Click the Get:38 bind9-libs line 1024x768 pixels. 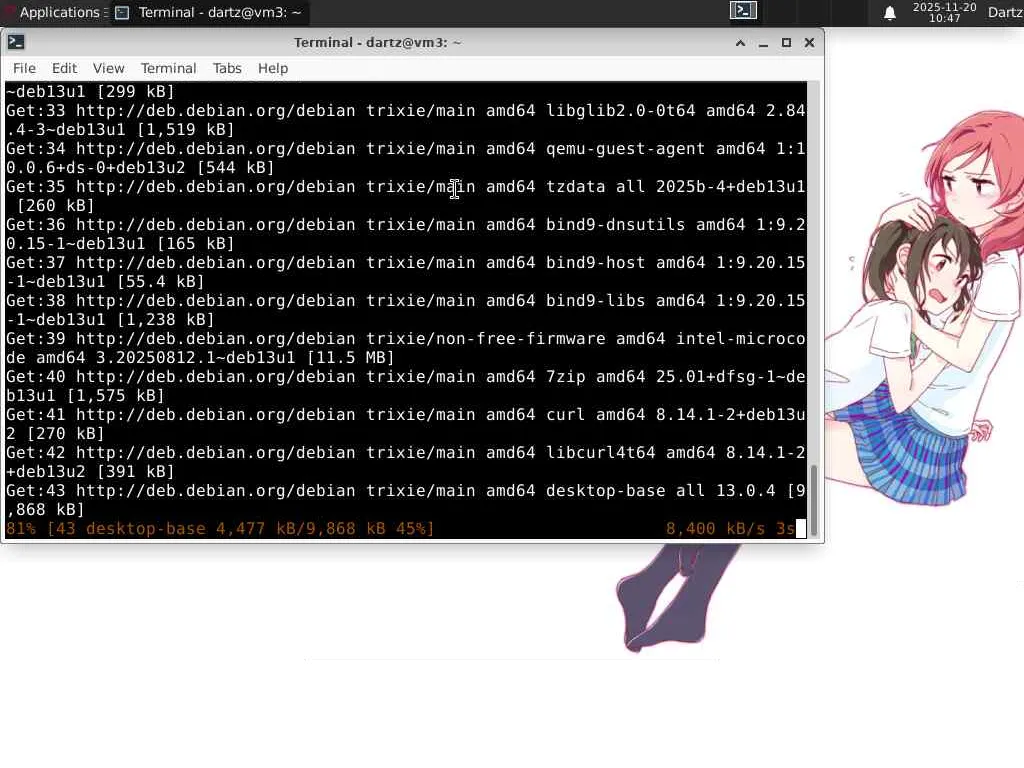[406, 310]
